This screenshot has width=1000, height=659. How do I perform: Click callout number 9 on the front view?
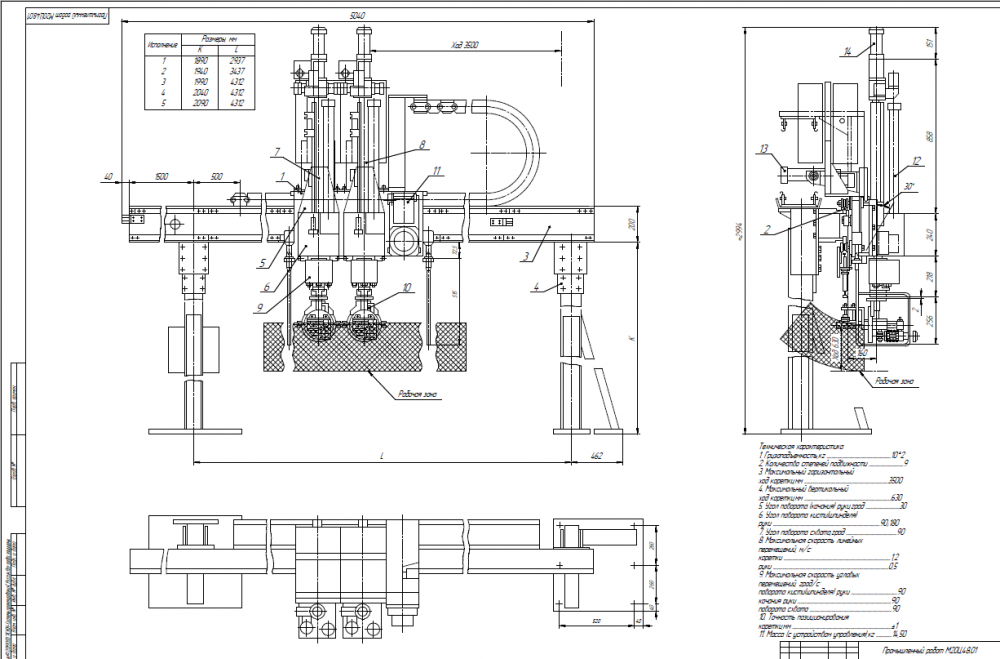260,307
